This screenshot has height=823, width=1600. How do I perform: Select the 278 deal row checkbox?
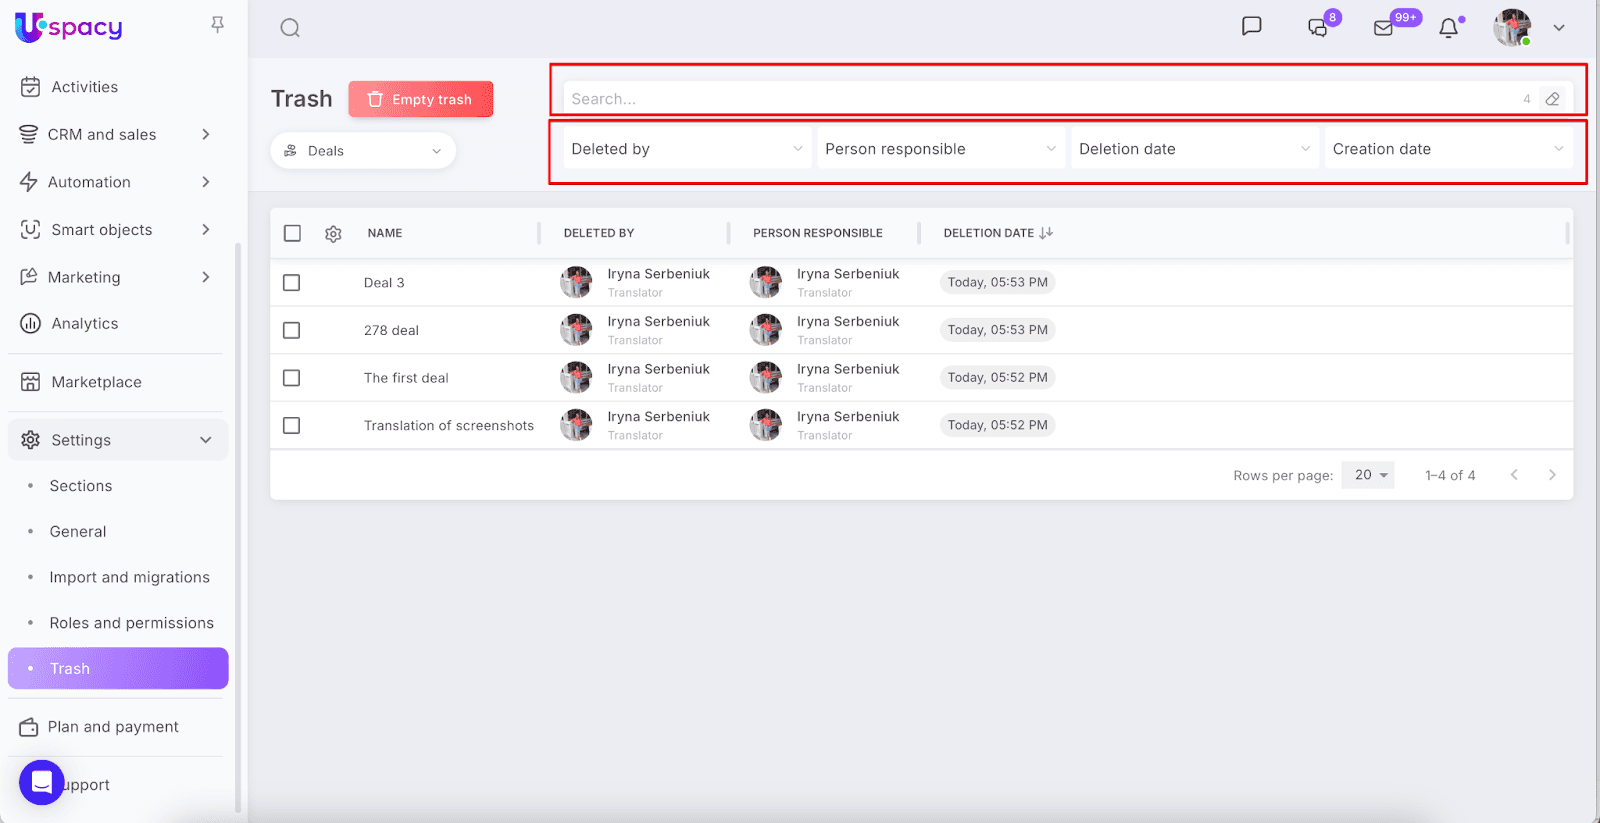292,330
